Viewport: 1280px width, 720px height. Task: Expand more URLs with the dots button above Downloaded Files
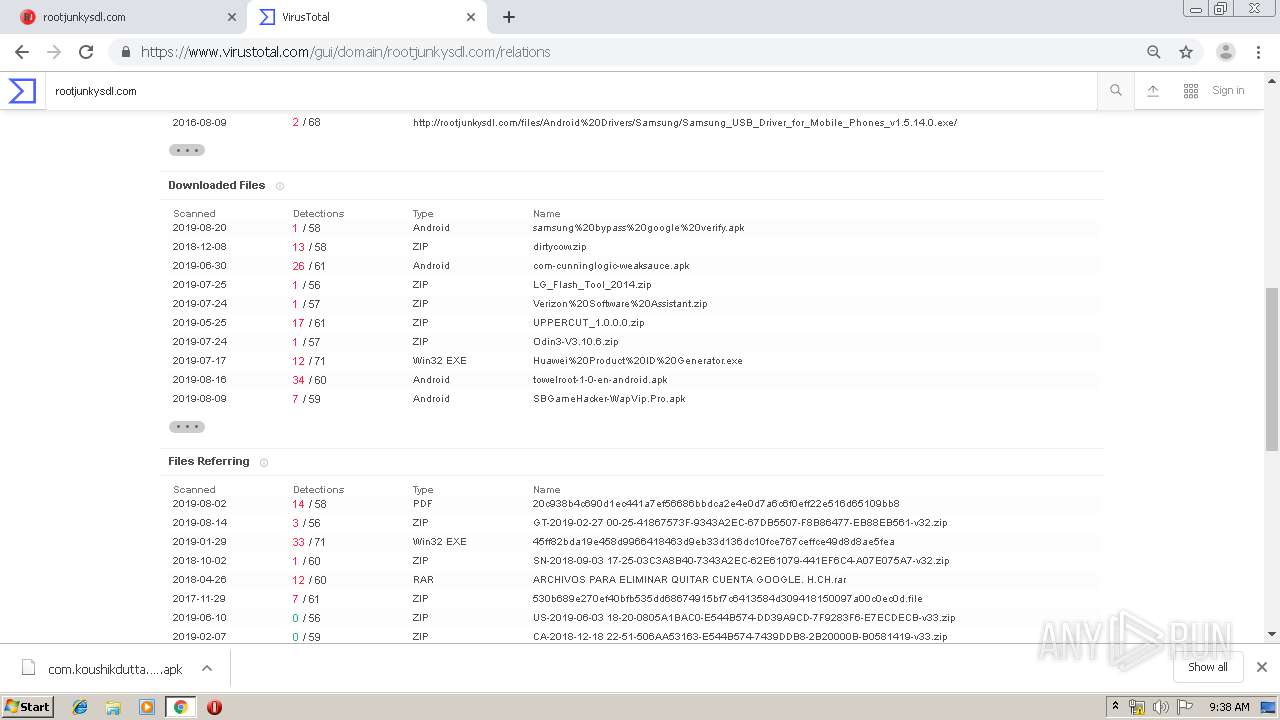tap(187, 150)
